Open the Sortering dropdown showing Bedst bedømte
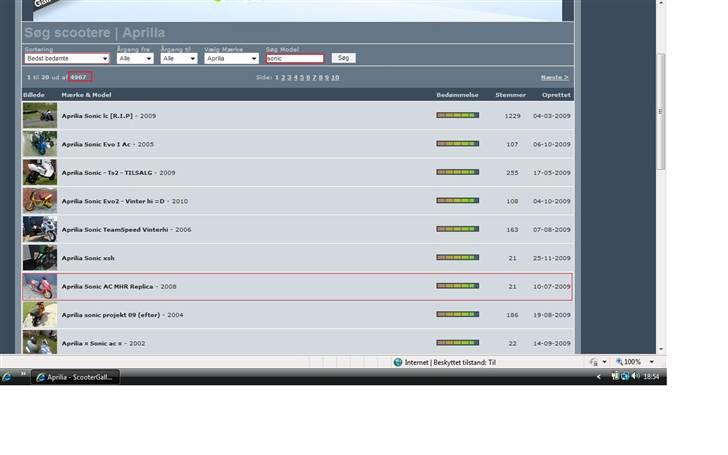This screenshot has height=455, width=728. click(x=66, y=59)
